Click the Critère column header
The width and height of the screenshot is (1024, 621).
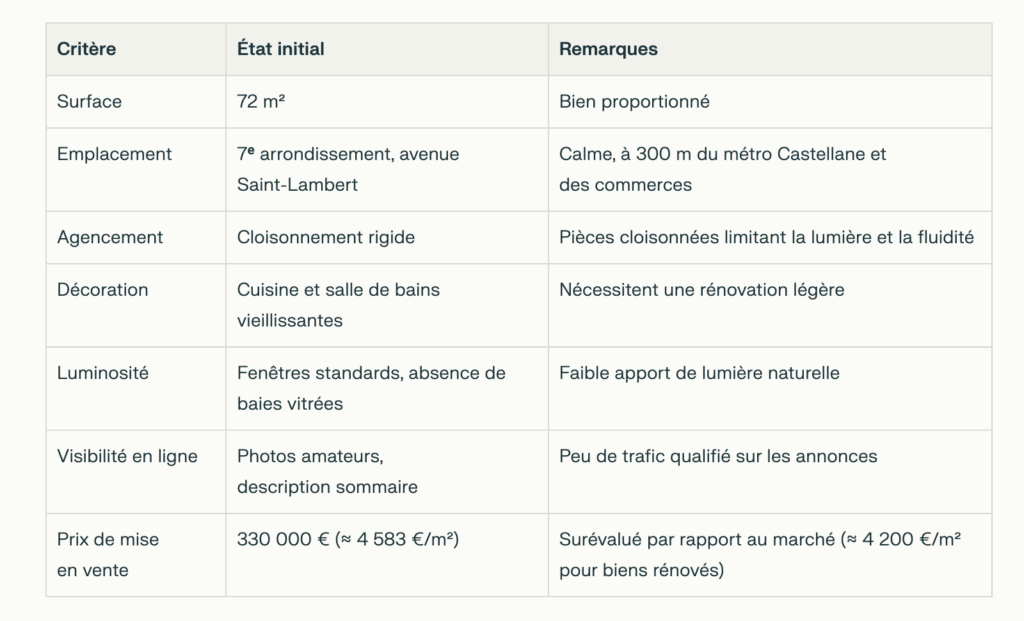click(x=86, y=49)
